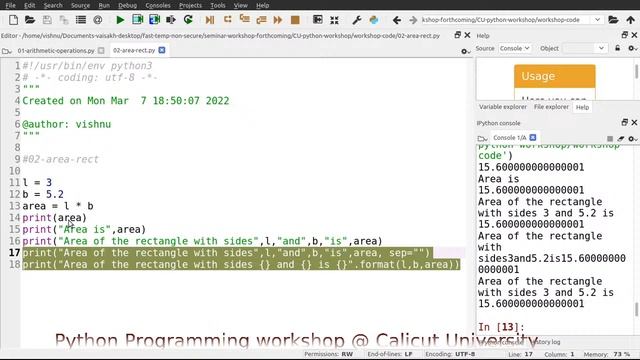Save all files

click(x=64, y=20)
